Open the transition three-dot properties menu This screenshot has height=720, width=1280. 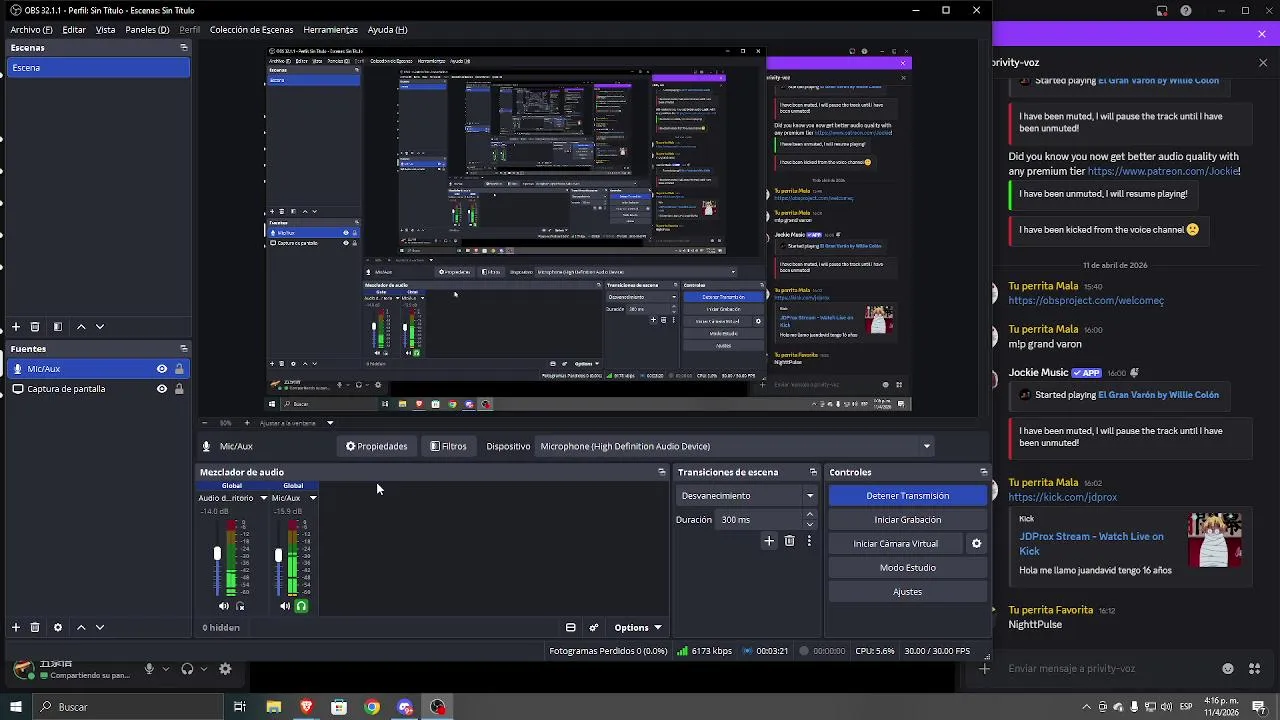coord(809,541)
